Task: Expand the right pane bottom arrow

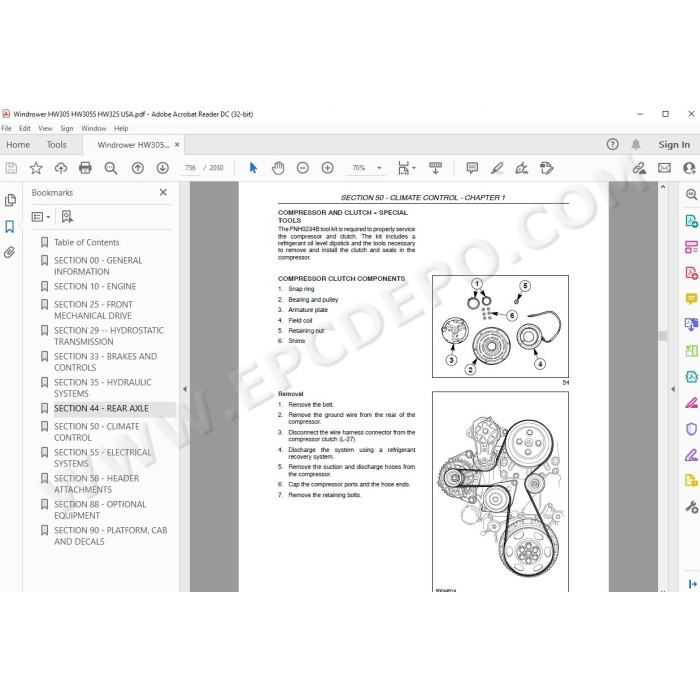Action: [692, 583]
